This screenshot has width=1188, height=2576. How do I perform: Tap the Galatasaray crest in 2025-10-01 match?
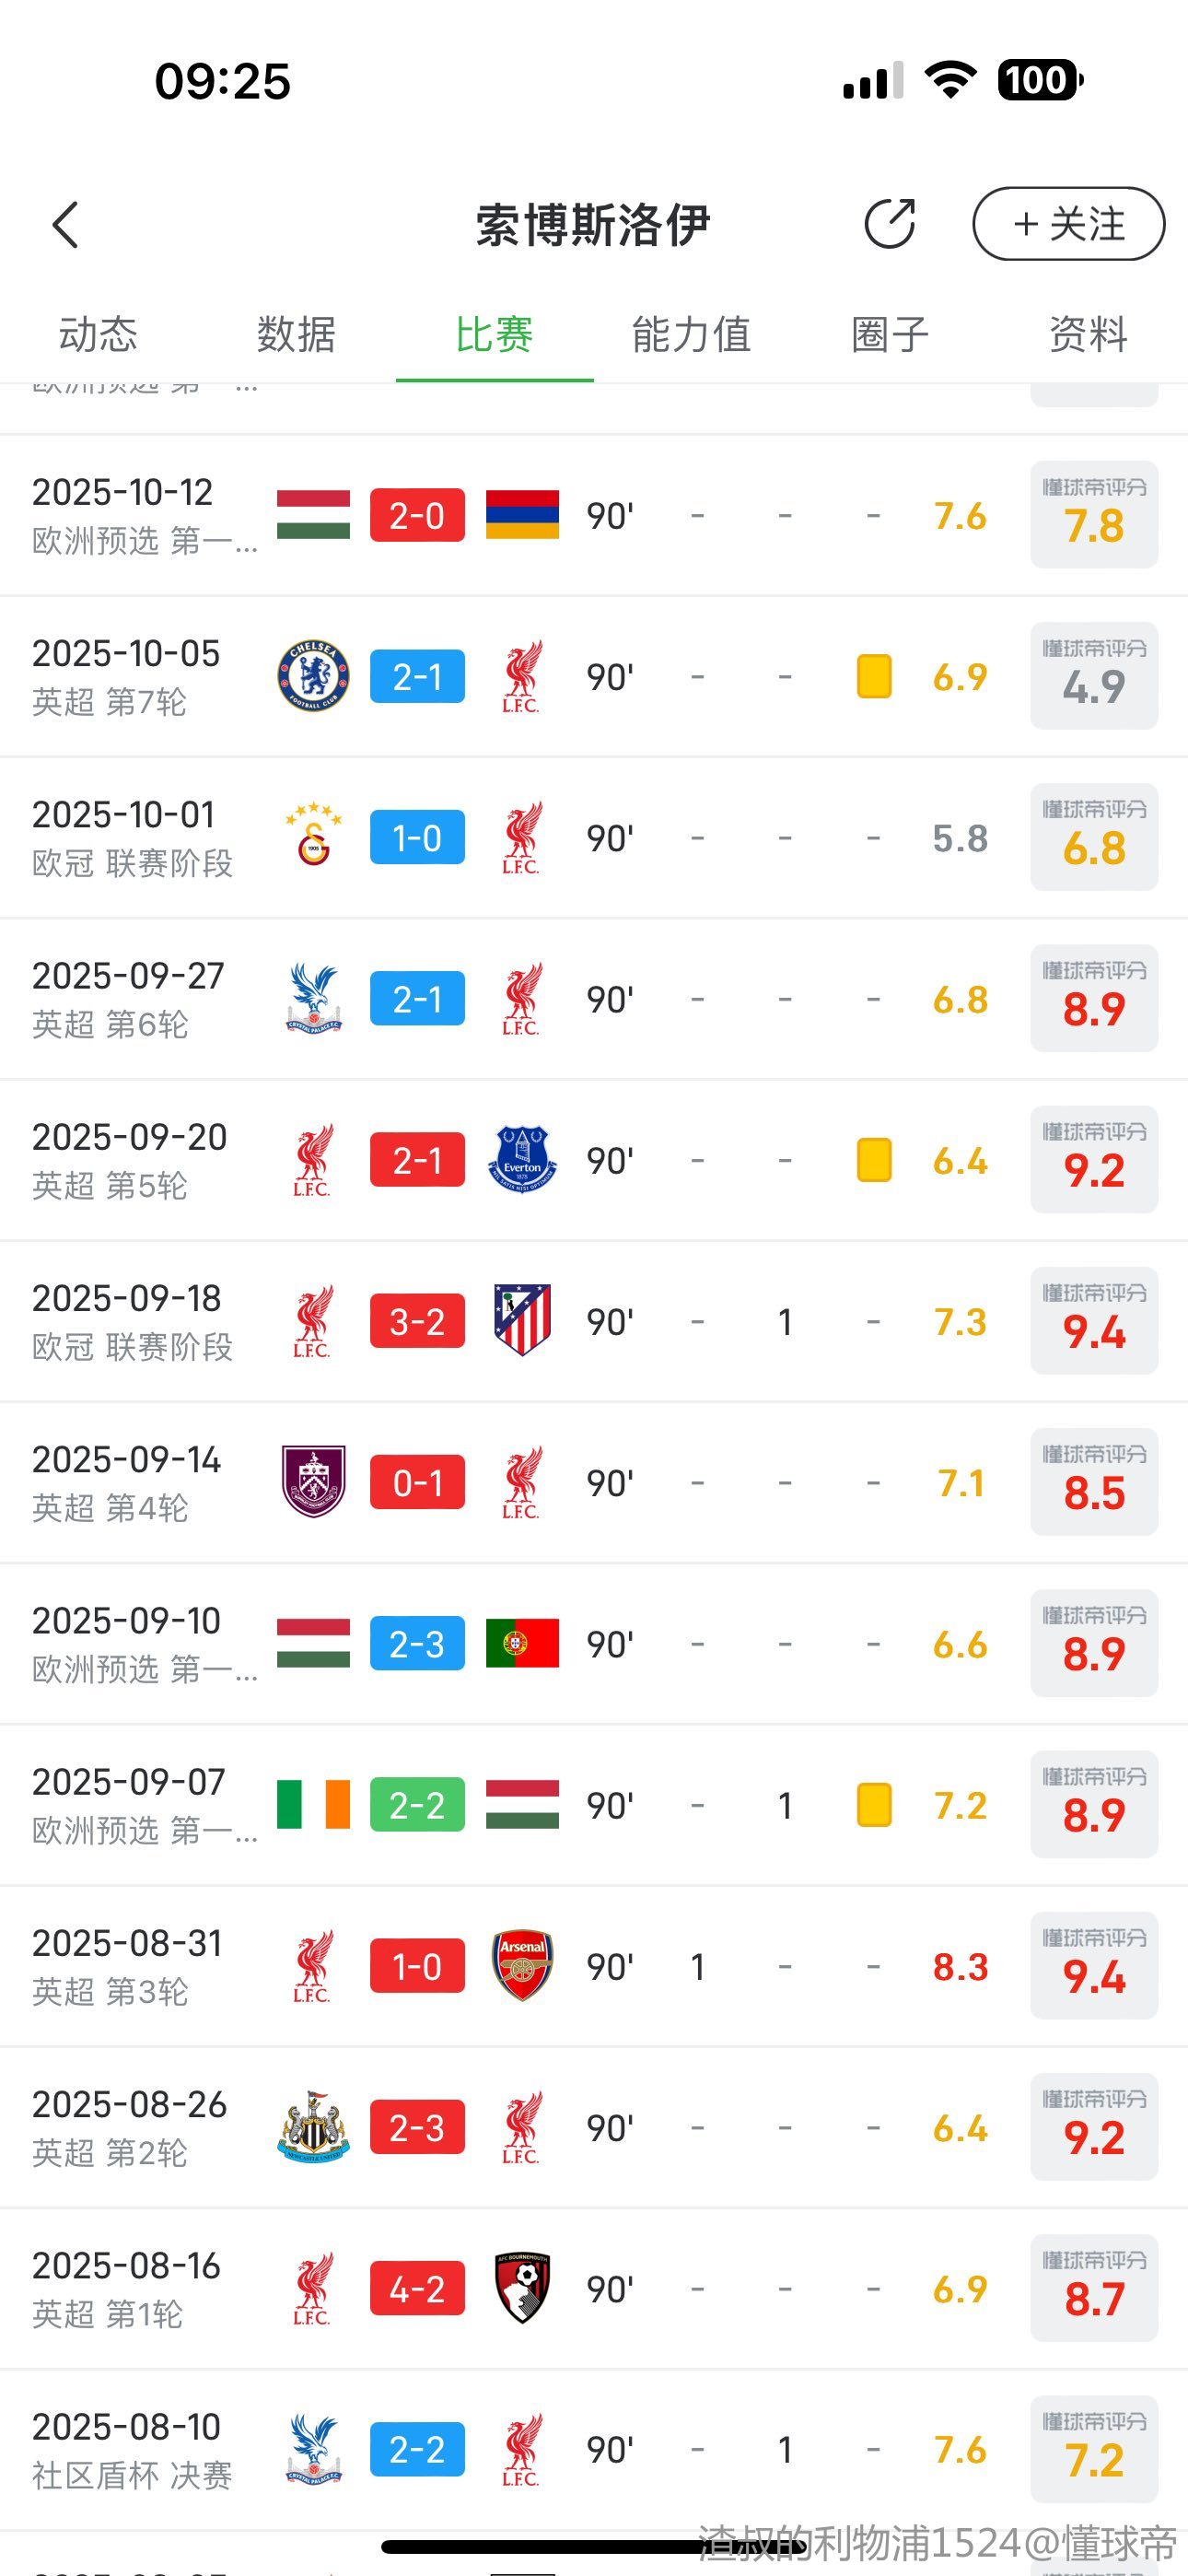(x=313, y=838)
